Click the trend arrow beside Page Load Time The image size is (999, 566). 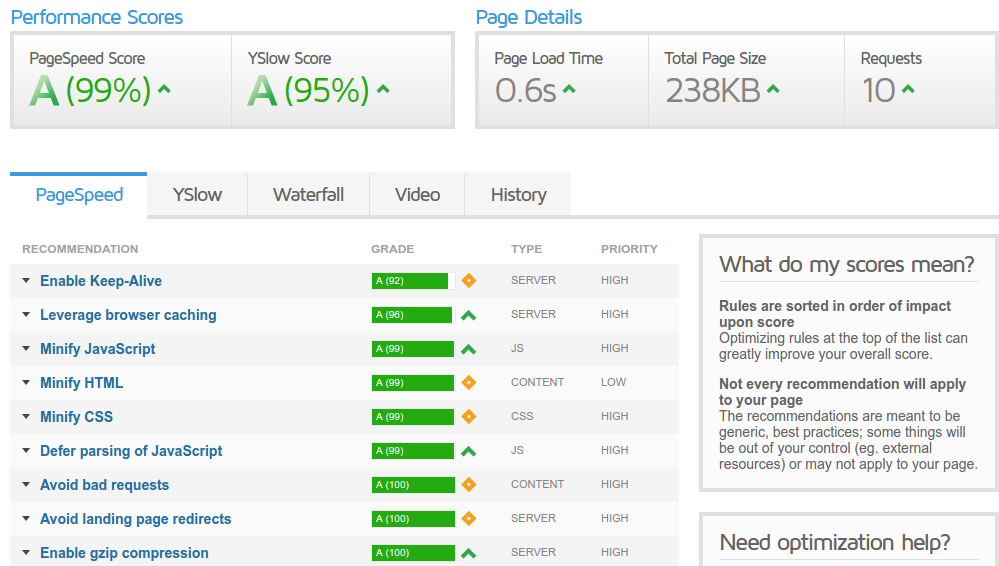[x=569, y=89]
